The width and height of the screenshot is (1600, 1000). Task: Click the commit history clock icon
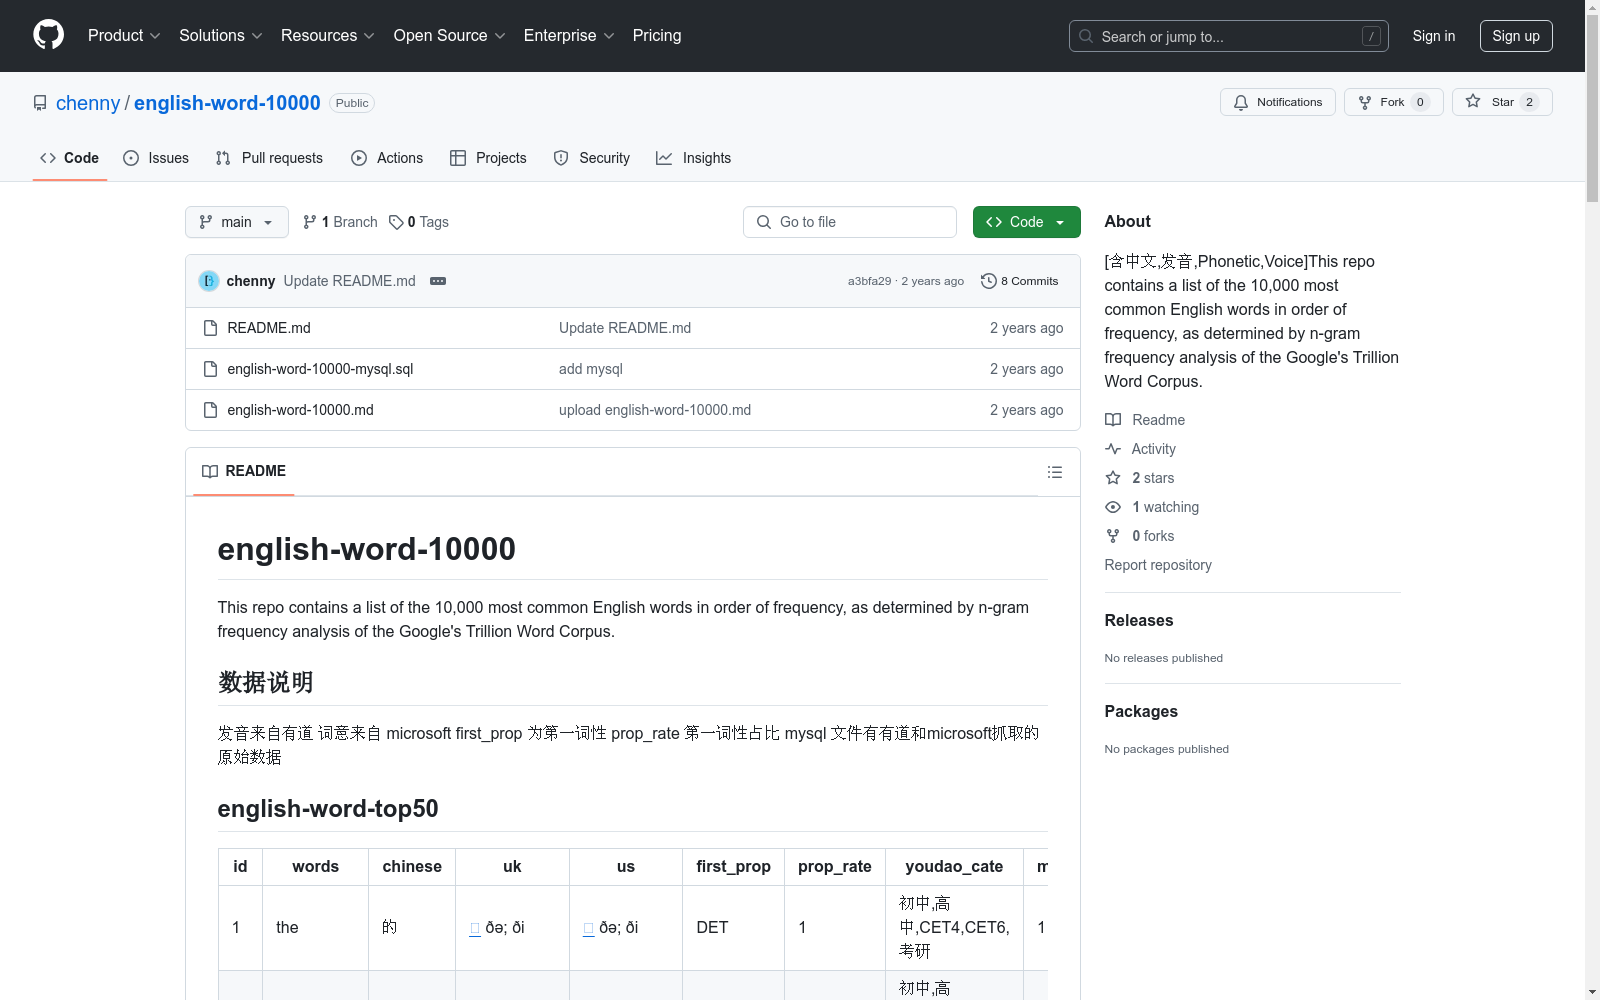click(x=989, y=281)
